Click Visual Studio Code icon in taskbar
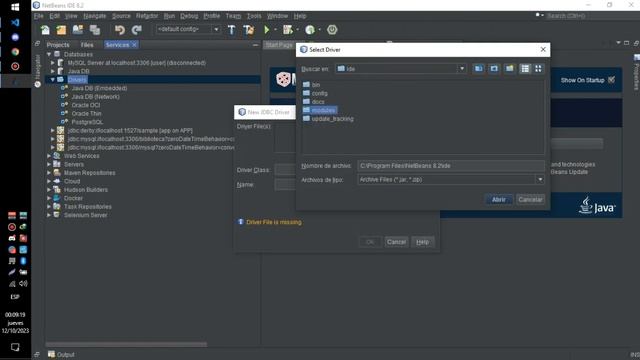 [15, 22]
